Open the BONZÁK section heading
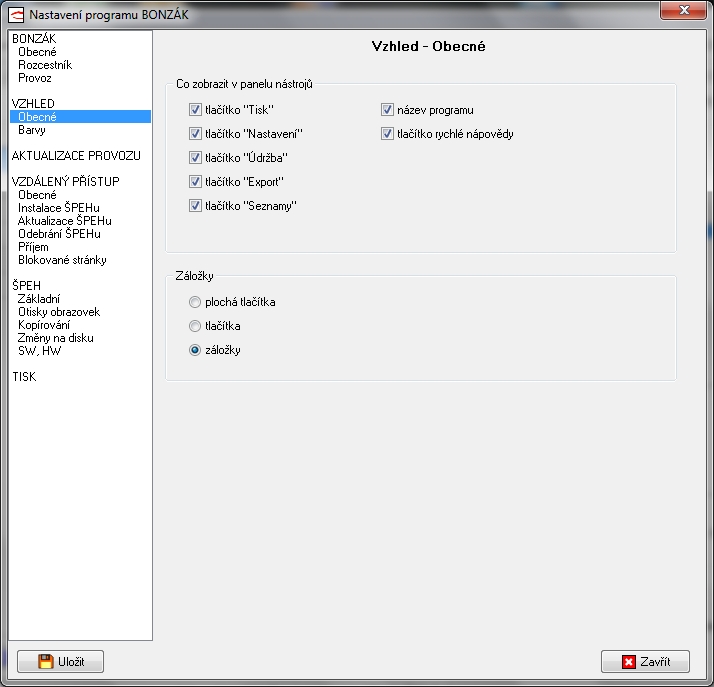The height and width of the screenshot is (687, 714). pos(34,39)
